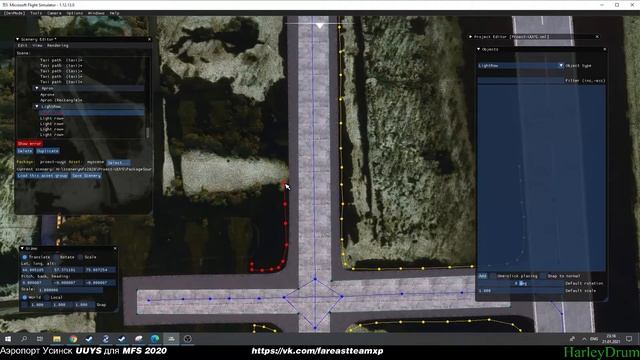
Task: Open Scenery Editor Rendering menu
Action: 58,45
